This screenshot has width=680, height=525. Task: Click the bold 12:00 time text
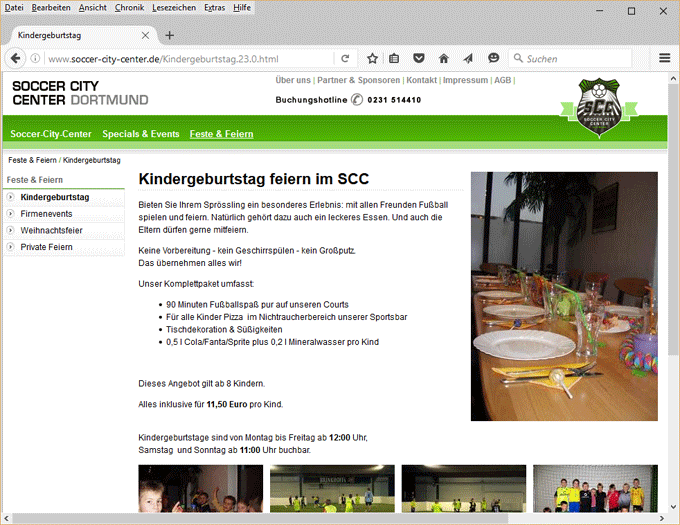point(340,438)
